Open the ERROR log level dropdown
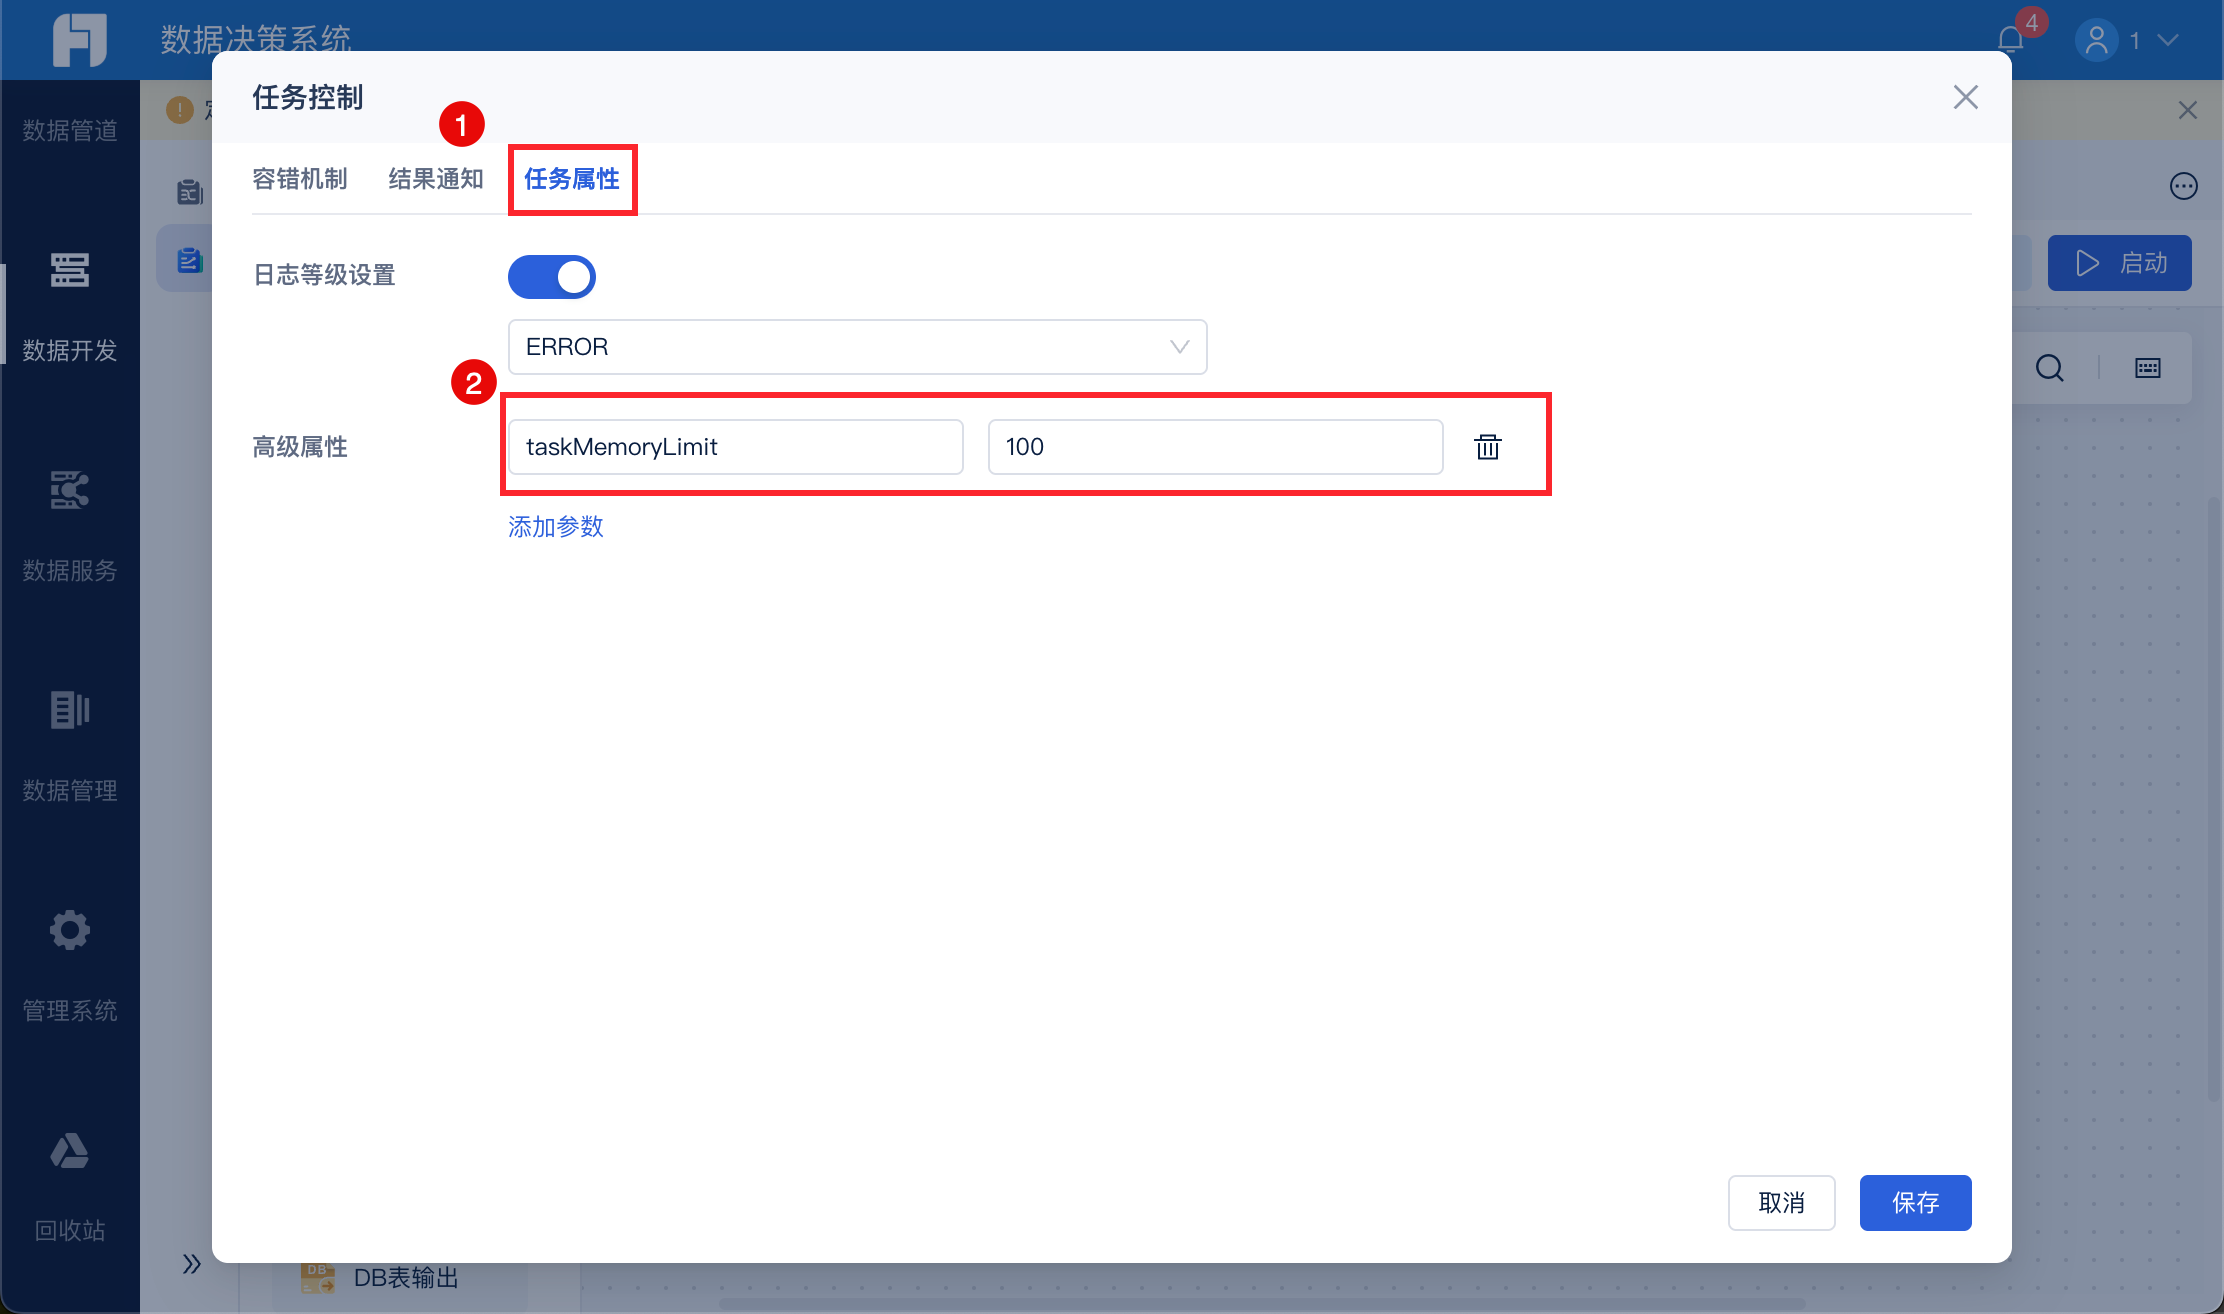Screen dimensions: 2224x1314 [x=857, y=347]
